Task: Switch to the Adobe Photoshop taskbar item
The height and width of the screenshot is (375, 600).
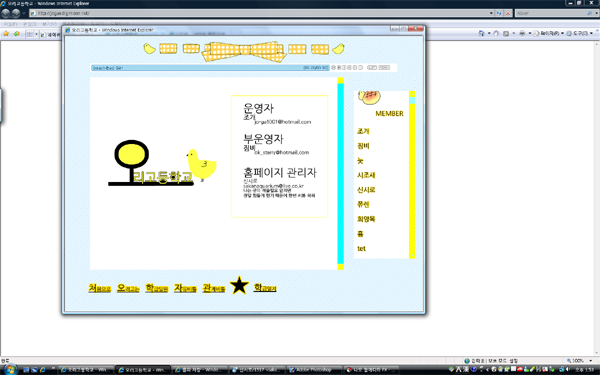Action: coord(315,370)
